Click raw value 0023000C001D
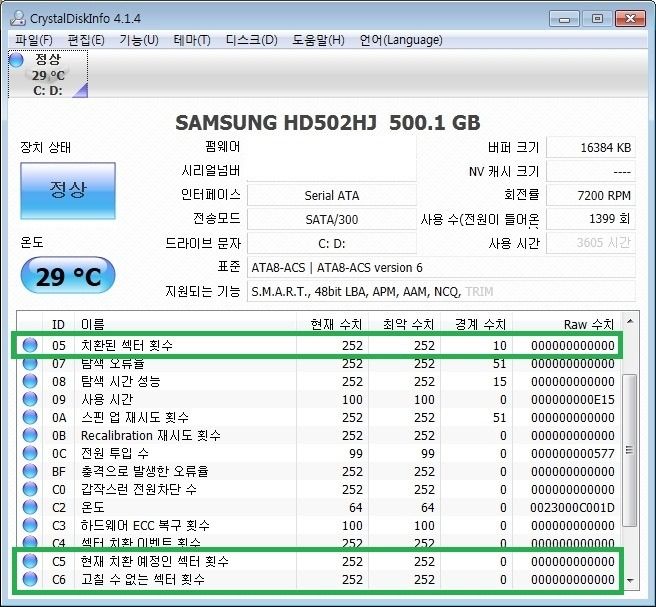Image resolution: width=656 pixels, height=607 pixels. pyautogui.click(x=572, y=507)
